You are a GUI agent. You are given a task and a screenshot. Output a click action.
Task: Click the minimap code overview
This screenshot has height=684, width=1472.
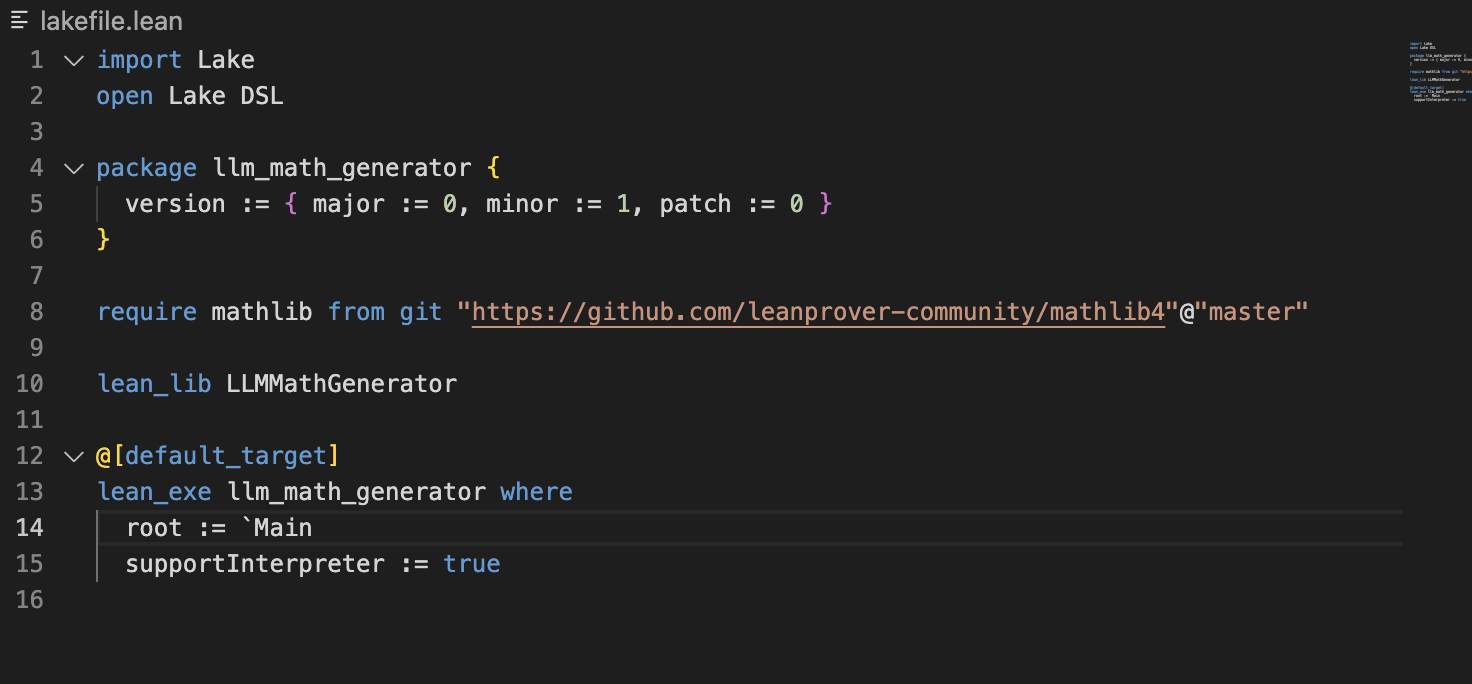point(1438,72)
